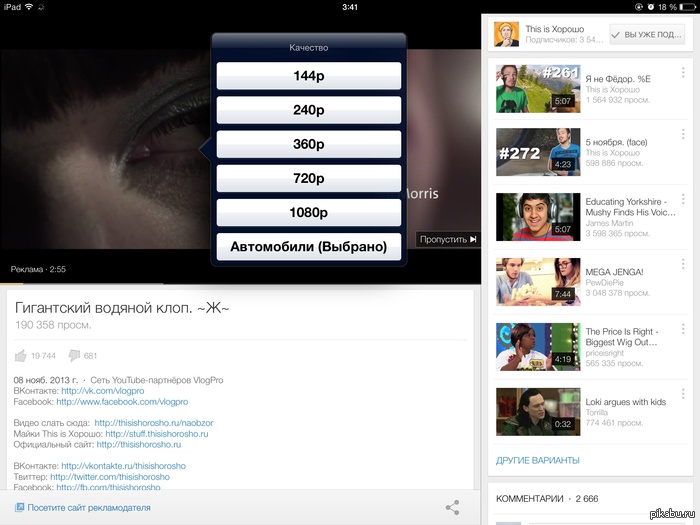Open Loki argues with kids thumbnail
The image size is (700, 525).
pos(538,412)
